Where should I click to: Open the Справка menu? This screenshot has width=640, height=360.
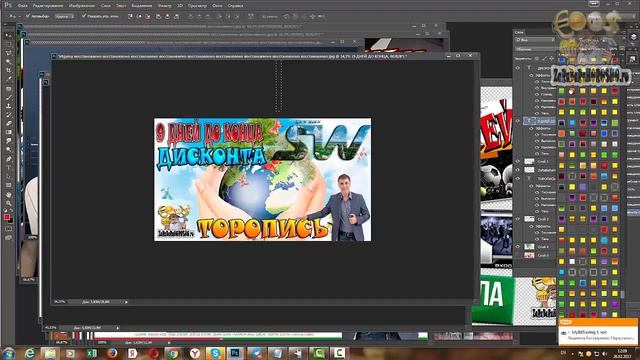[x=236, y=6]
